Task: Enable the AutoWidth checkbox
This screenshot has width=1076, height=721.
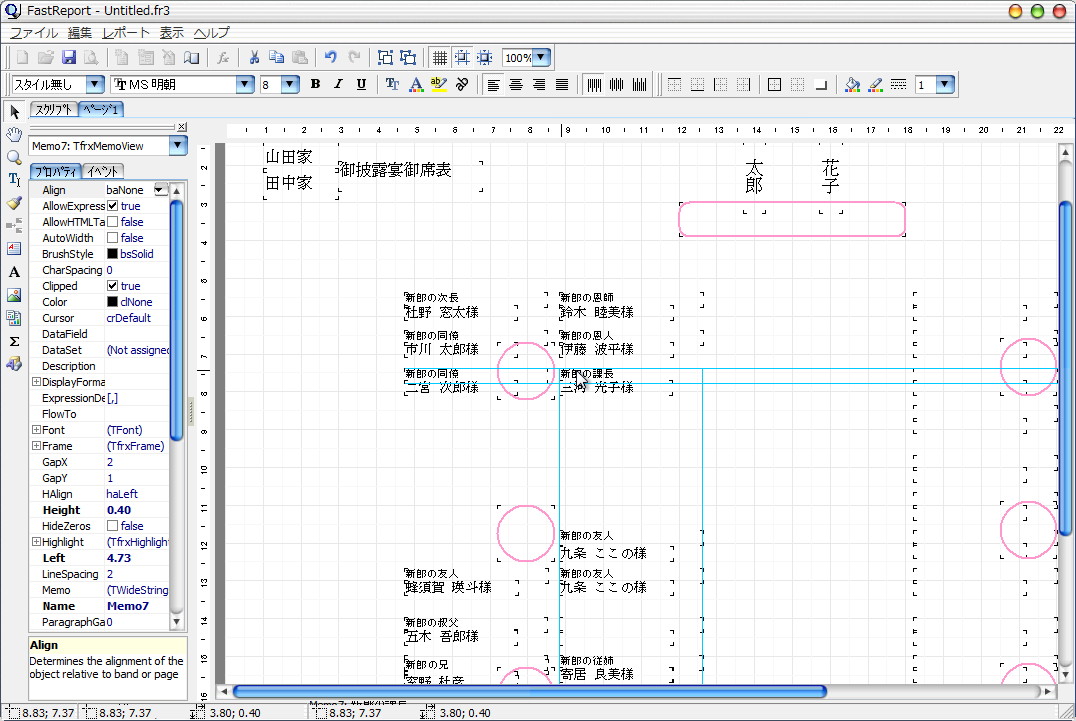Action: [x=113, y=238]
